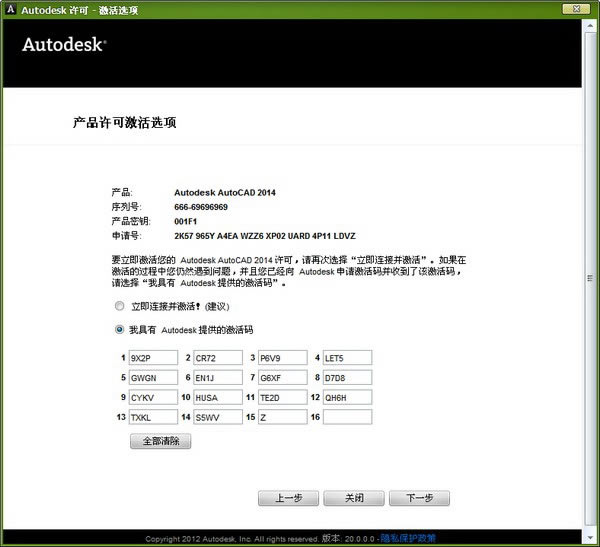Click the Autodesk logo in the black header
Viewport: 600px width, 547px height.
64,45
